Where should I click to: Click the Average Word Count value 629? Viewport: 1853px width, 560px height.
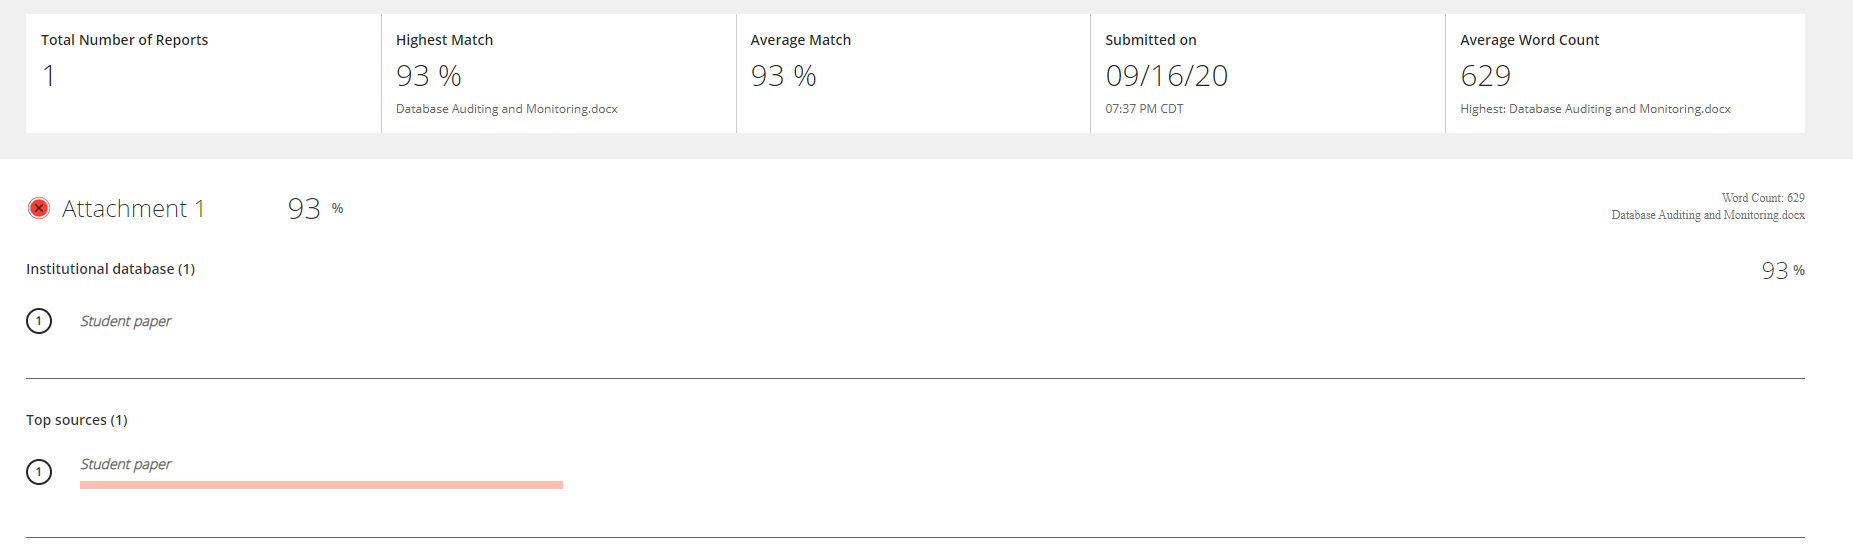1486,76
